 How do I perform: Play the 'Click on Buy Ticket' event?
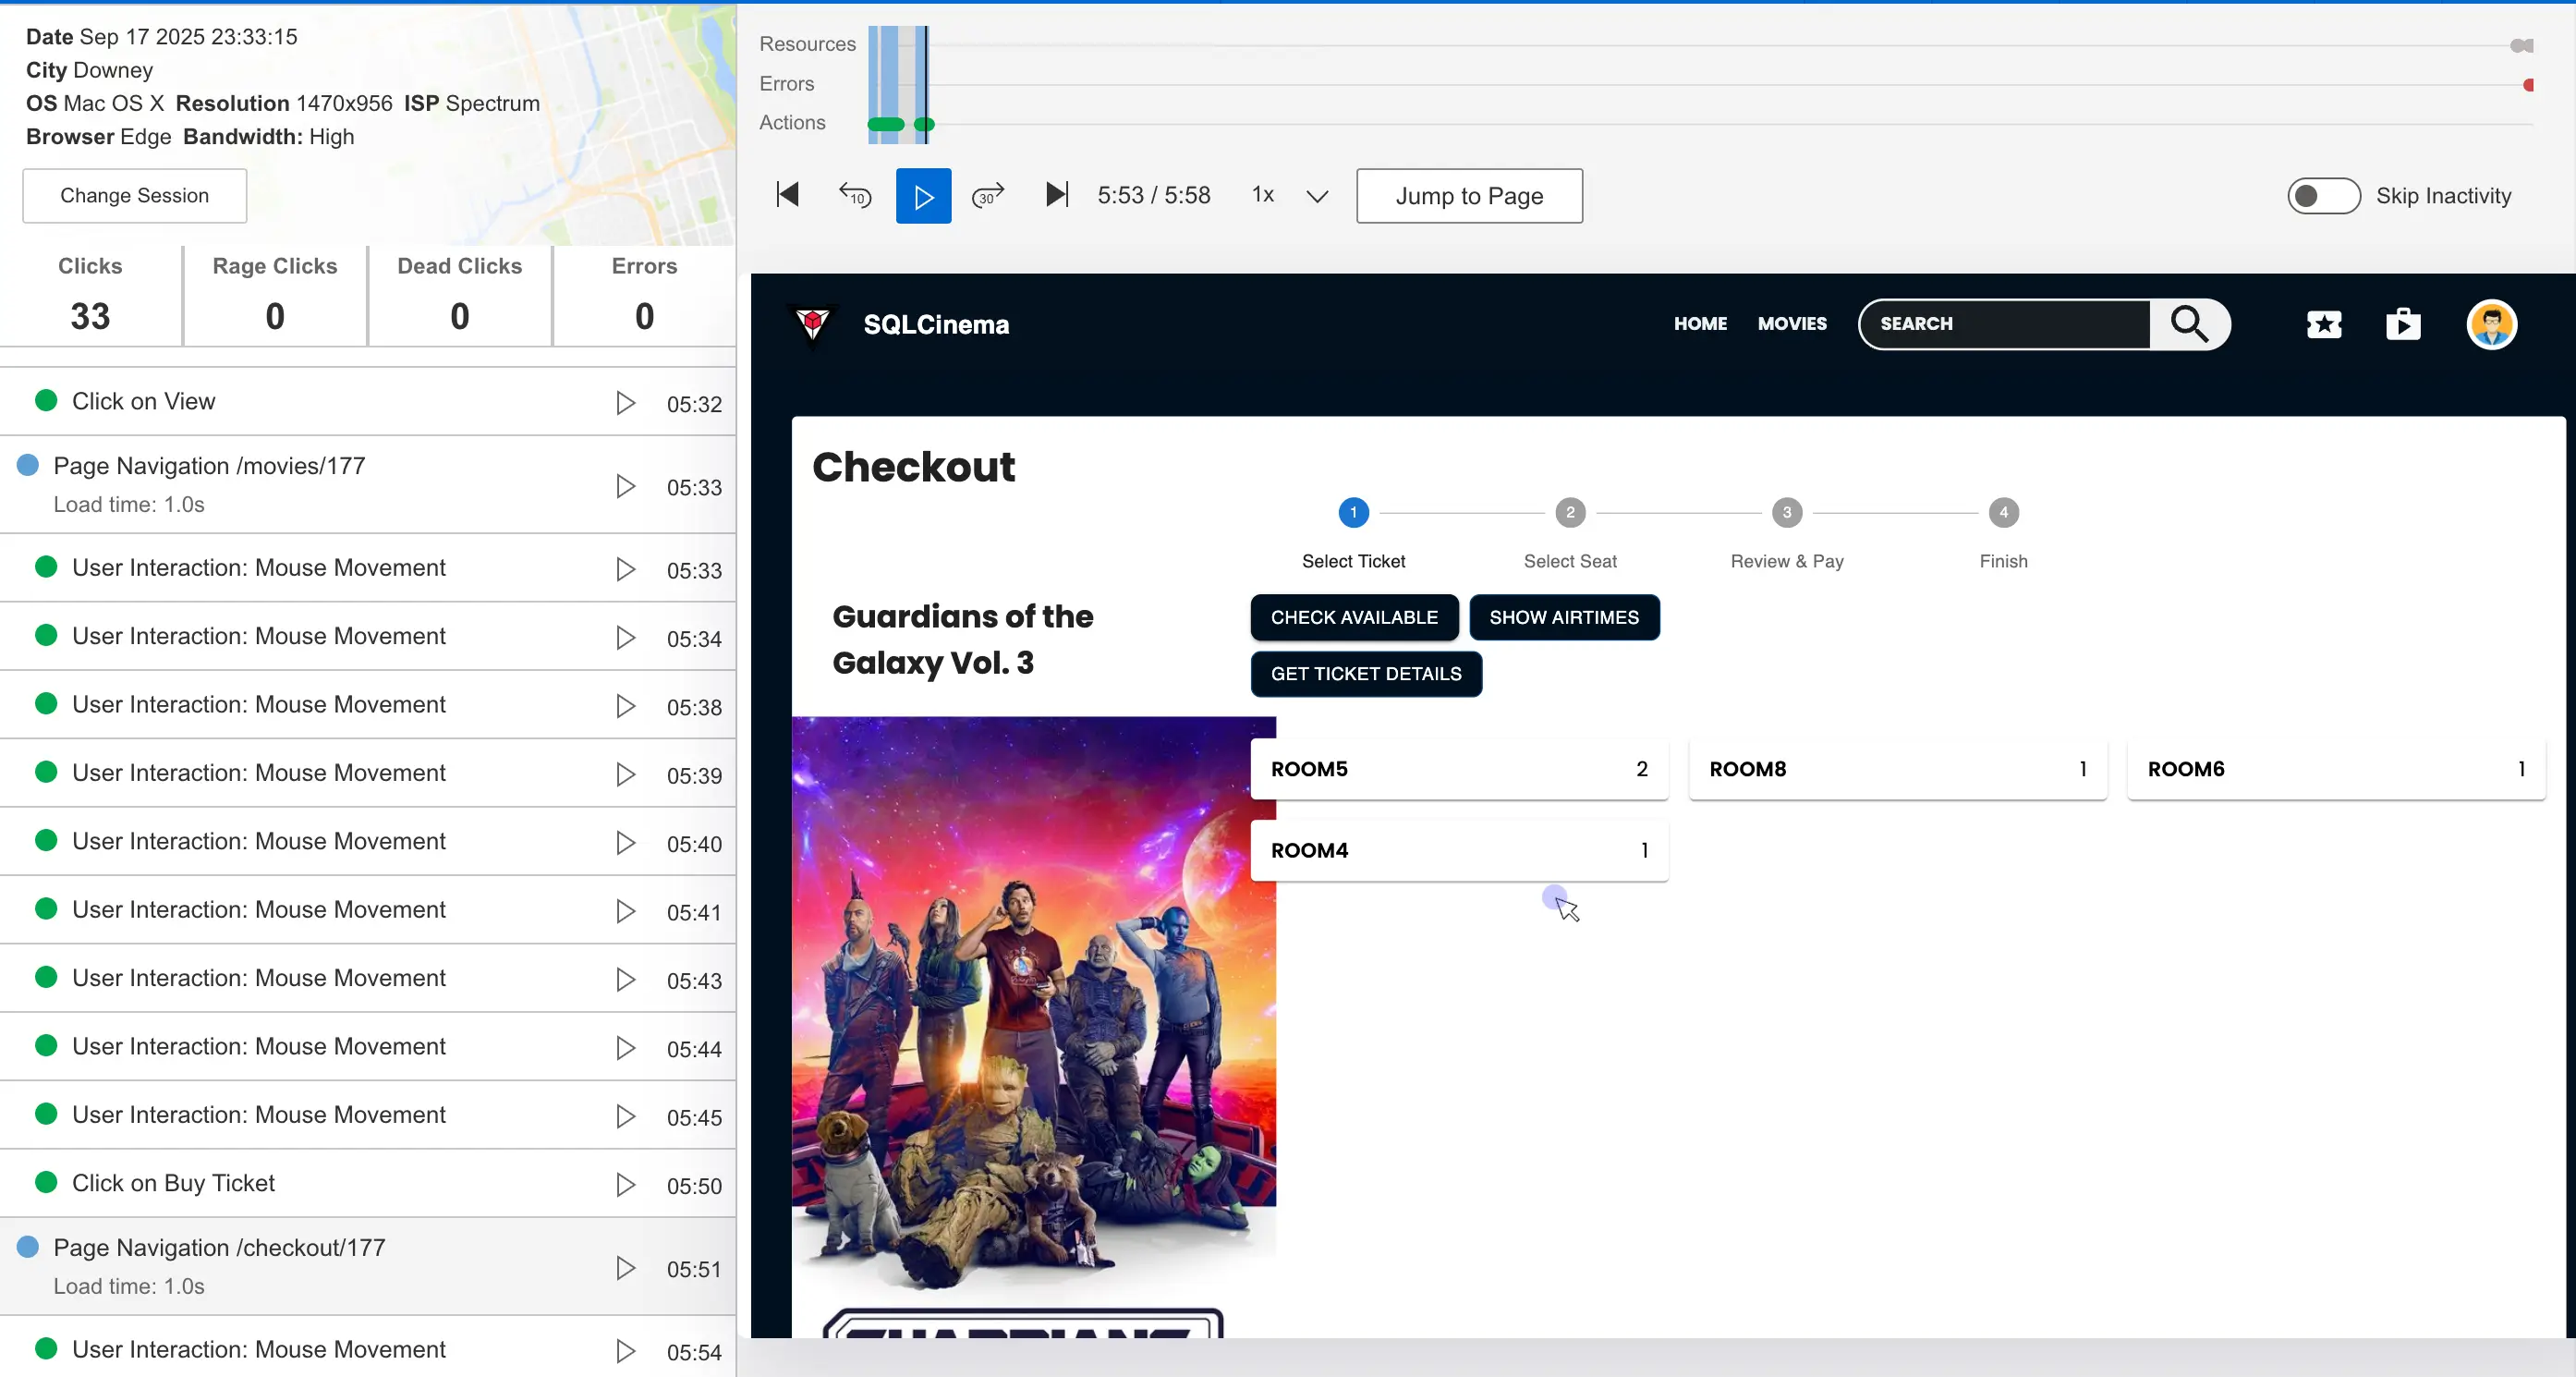pos(625,1185)
